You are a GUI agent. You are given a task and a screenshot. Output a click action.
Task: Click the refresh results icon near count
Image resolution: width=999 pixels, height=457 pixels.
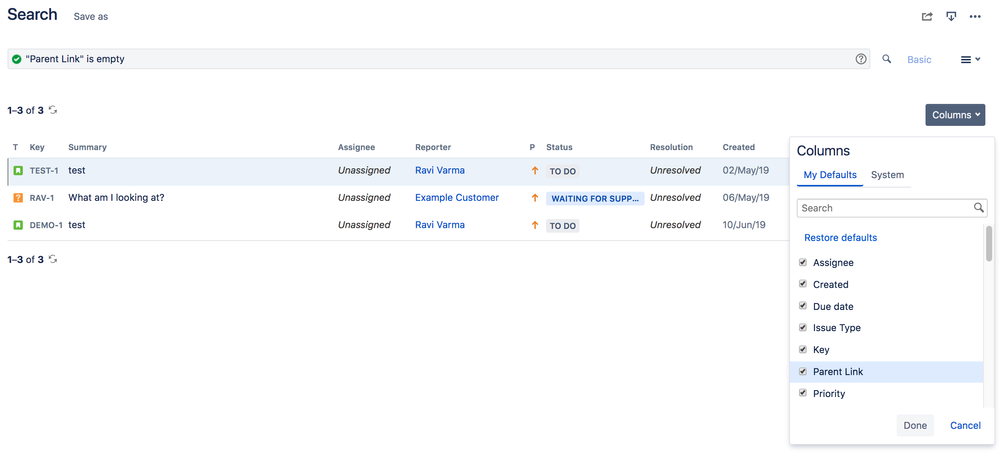(x=53, y=110)
